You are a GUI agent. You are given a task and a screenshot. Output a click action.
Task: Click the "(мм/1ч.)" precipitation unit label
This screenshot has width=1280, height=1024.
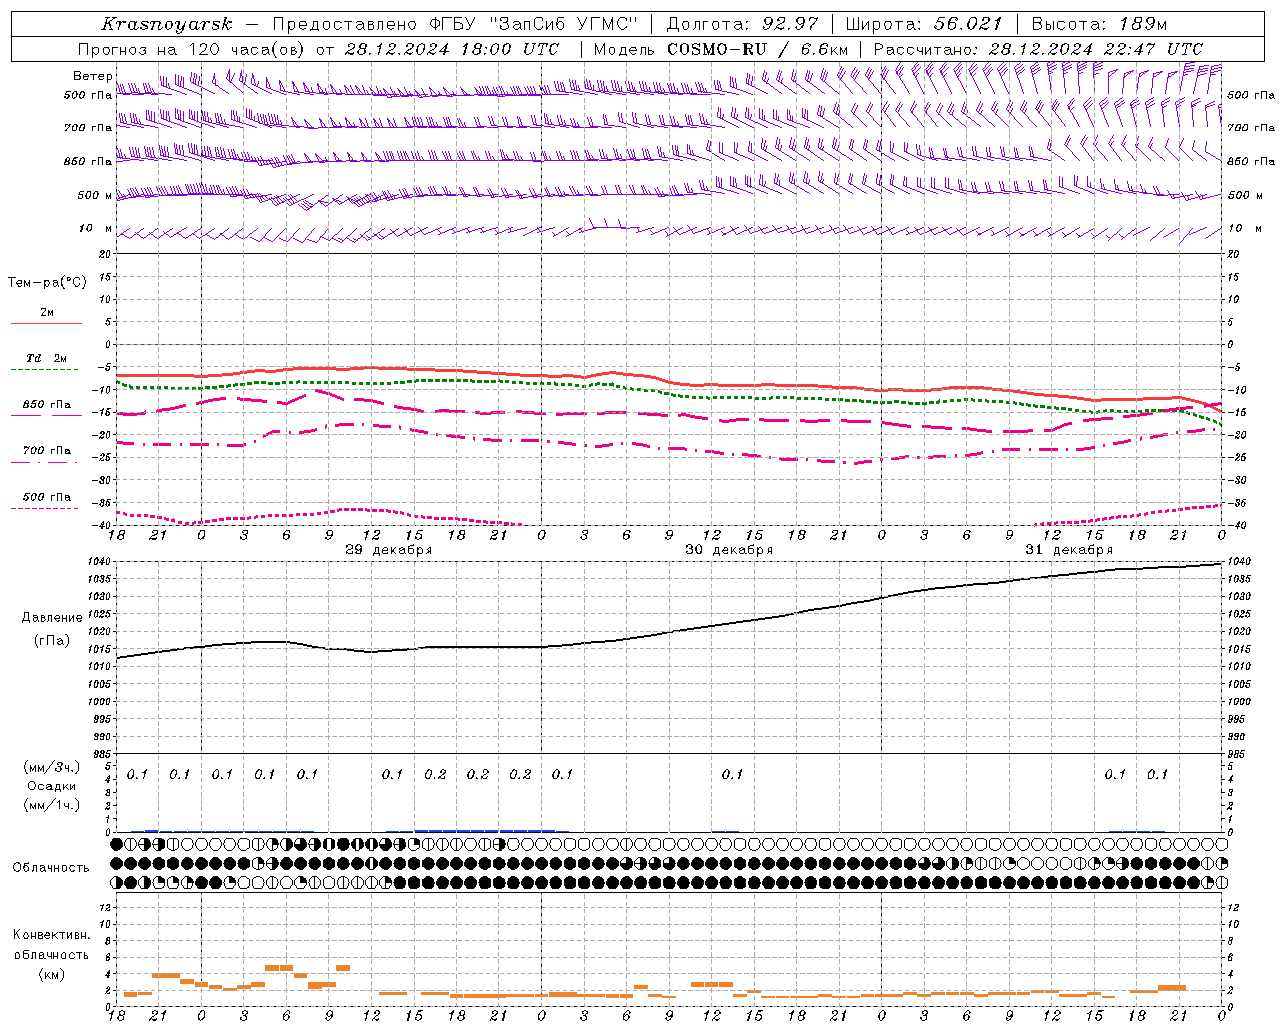[x=52, y=805]
